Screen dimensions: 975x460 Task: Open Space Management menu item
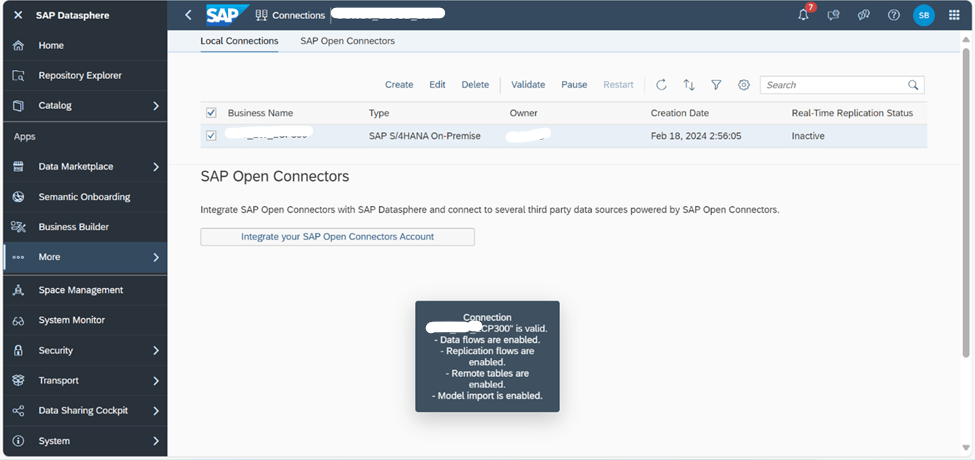[x=81, y=290]
